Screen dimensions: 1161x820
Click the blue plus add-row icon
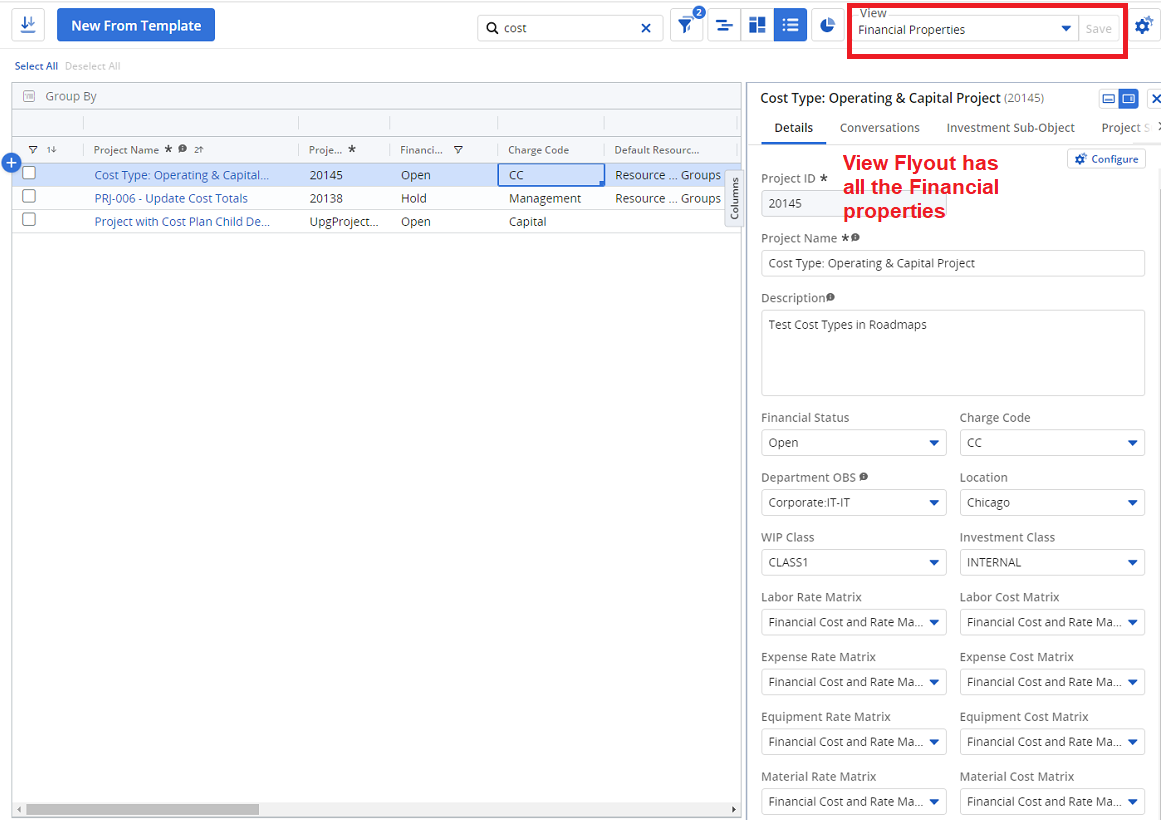coord(12,163)
